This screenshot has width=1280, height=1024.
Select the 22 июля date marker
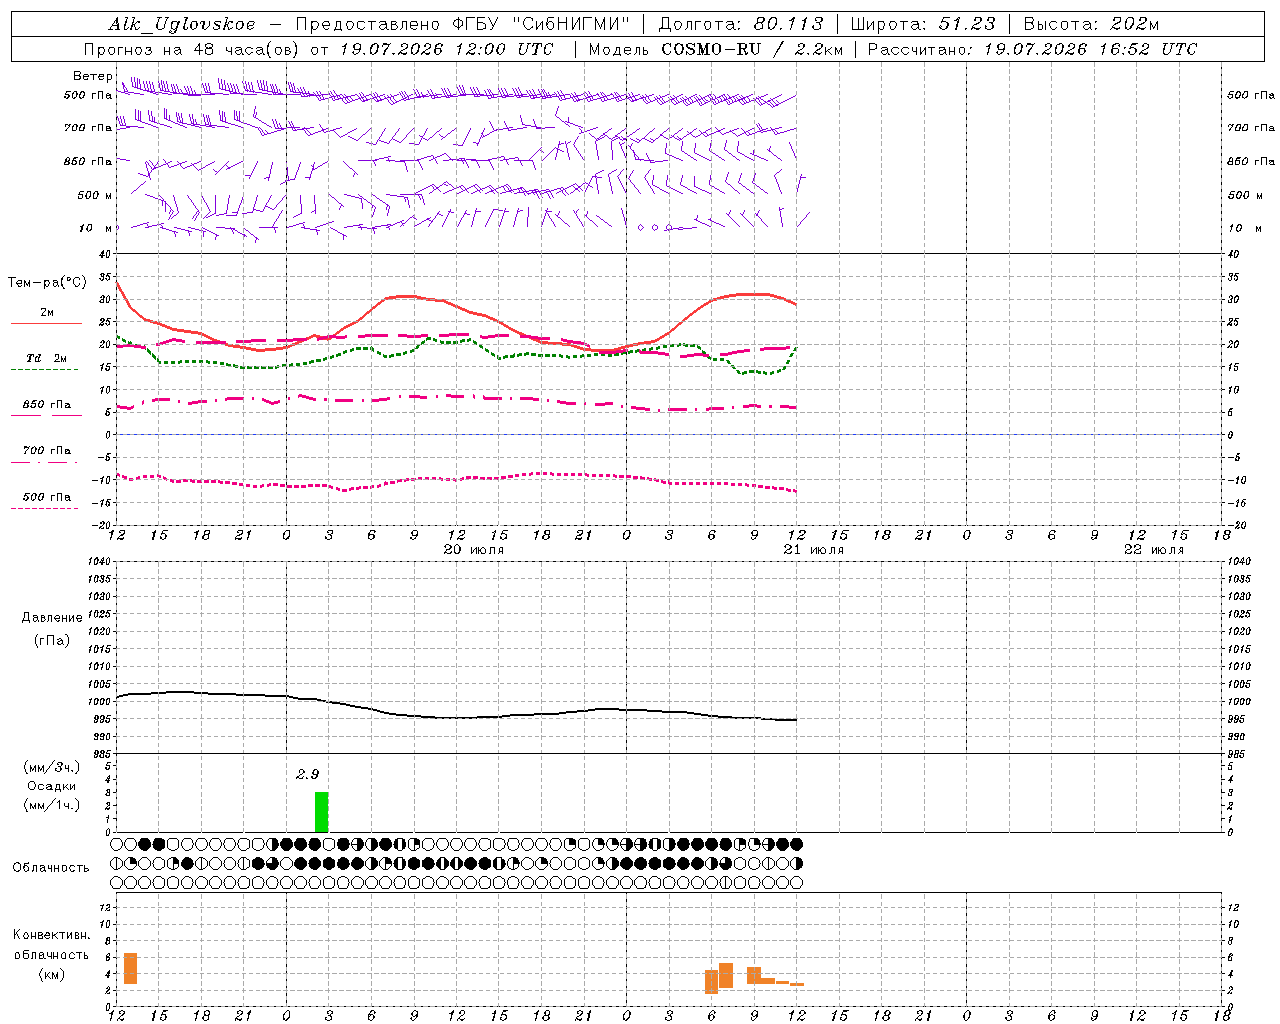1153,550
